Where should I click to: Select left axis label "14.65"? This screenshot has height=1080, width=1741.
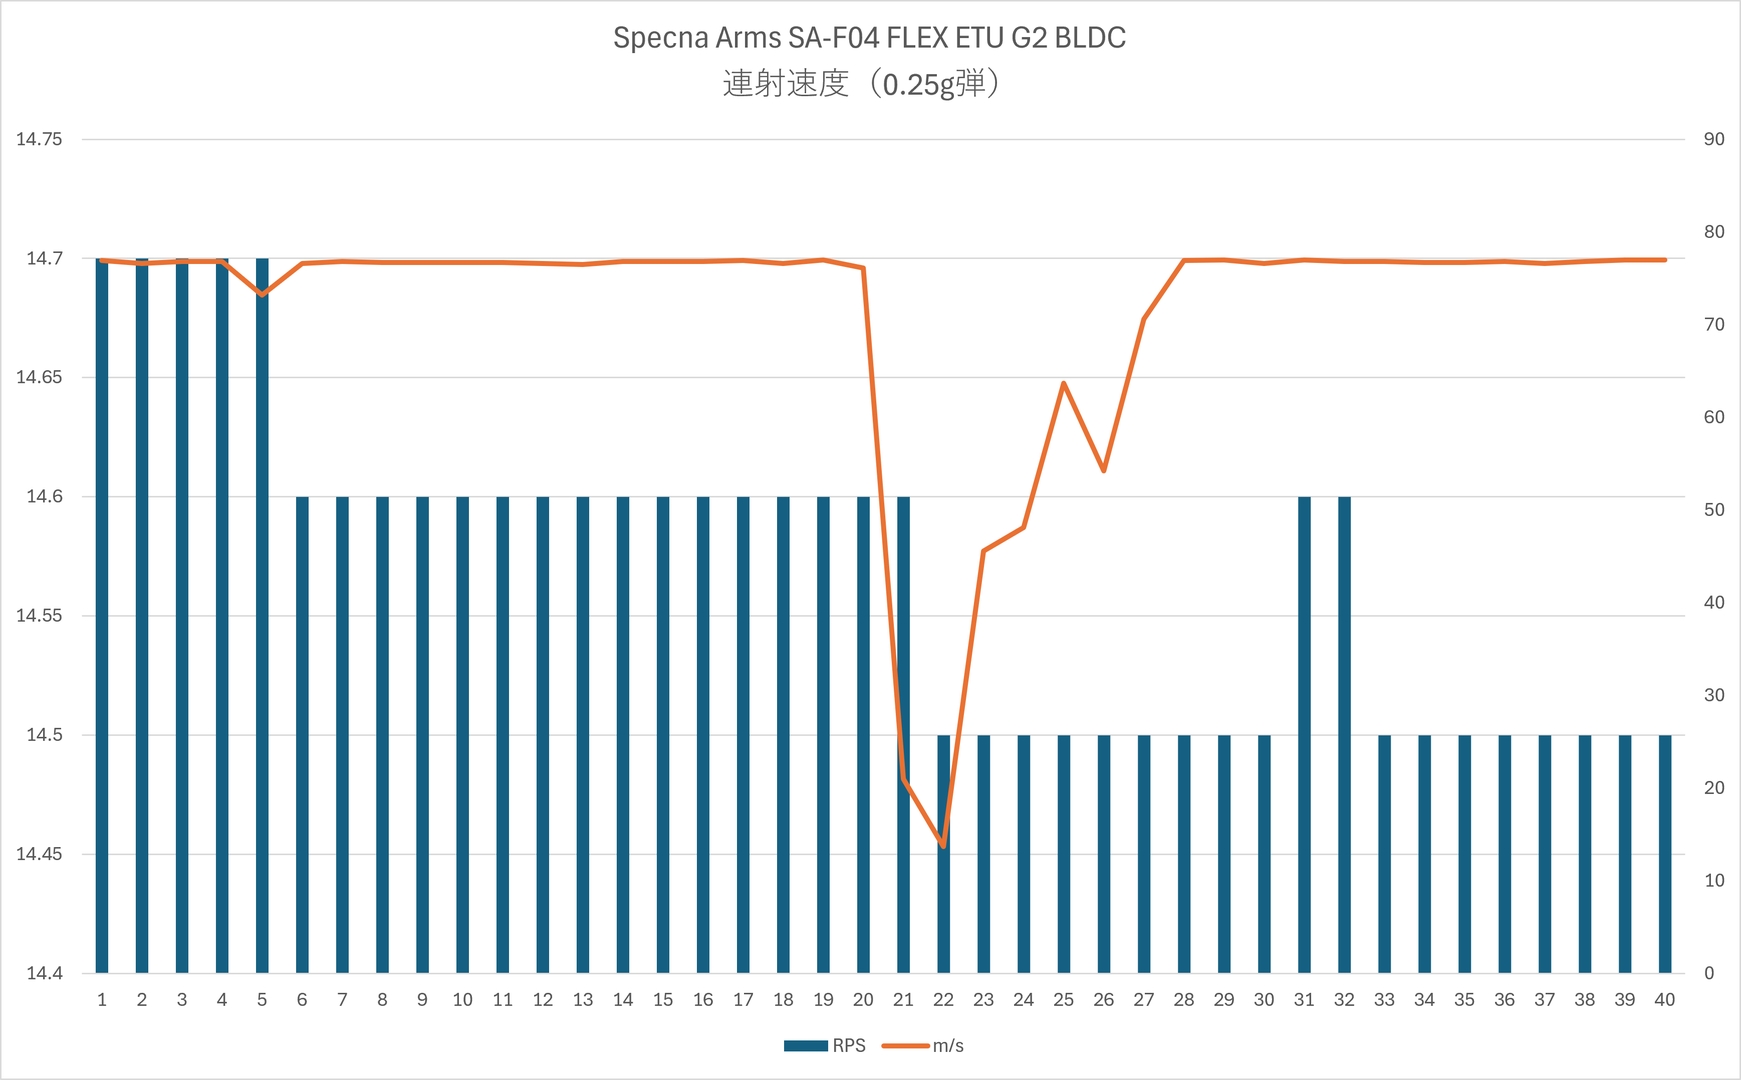(39, 377)
